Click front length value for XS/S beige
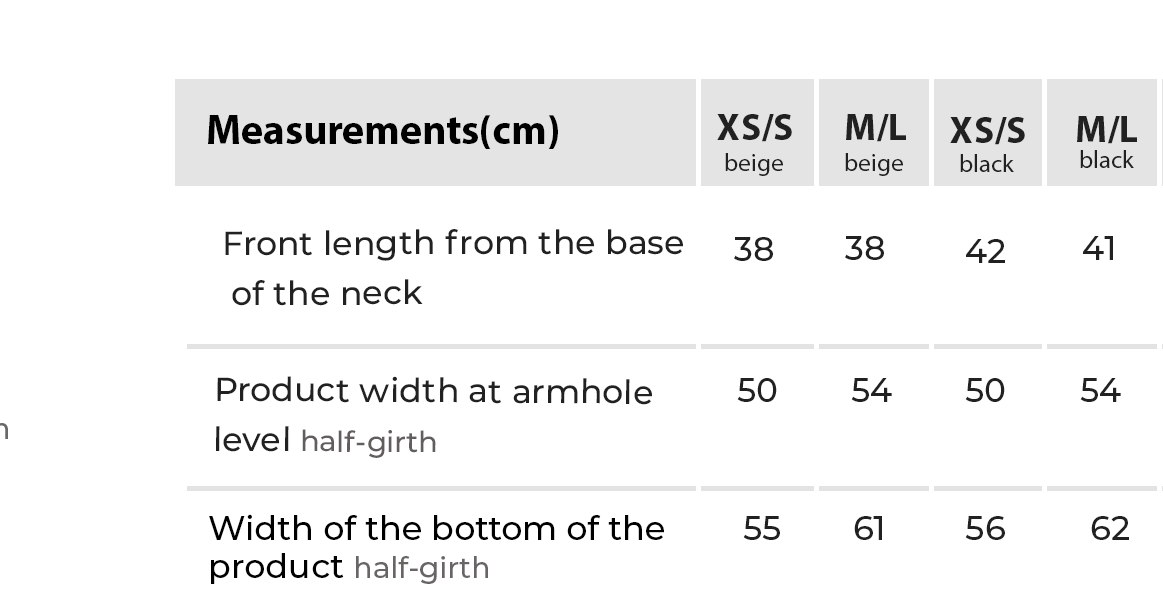This screenshot has width=1163, height=610. [x=753, y=249]
